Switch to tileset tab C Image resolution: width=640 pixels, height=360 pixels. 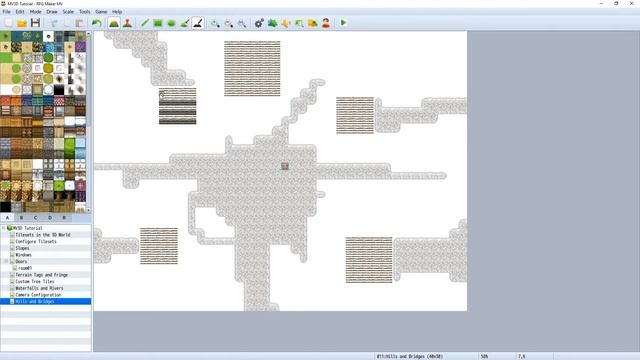(x=36, y=218)
